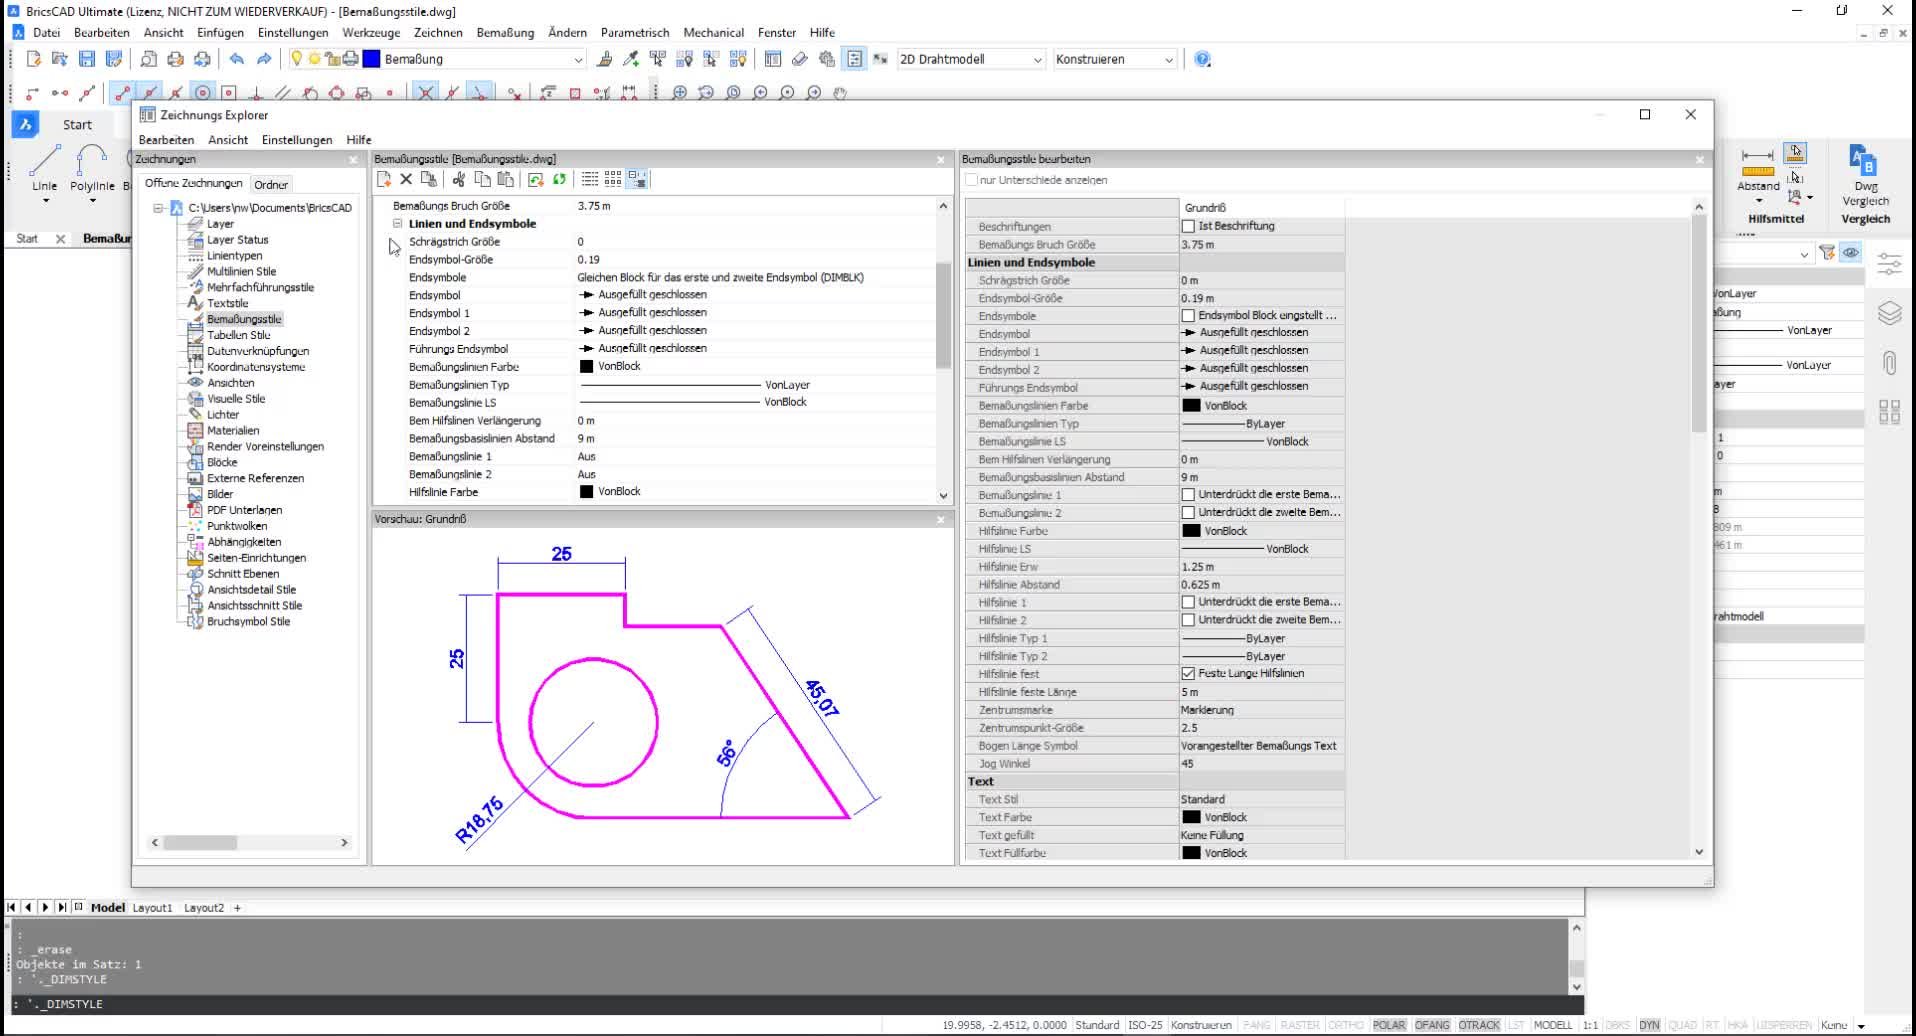This screenshot has width=1916, height=1036.
Task: Check 'nur Unterschiede anzeigen' checkbox
Action: (971, 180)
